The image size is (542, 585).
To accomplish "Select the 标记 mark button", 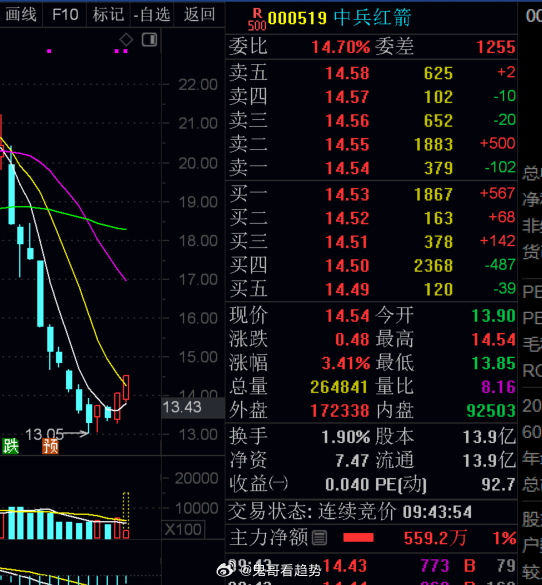I will 108,15.
